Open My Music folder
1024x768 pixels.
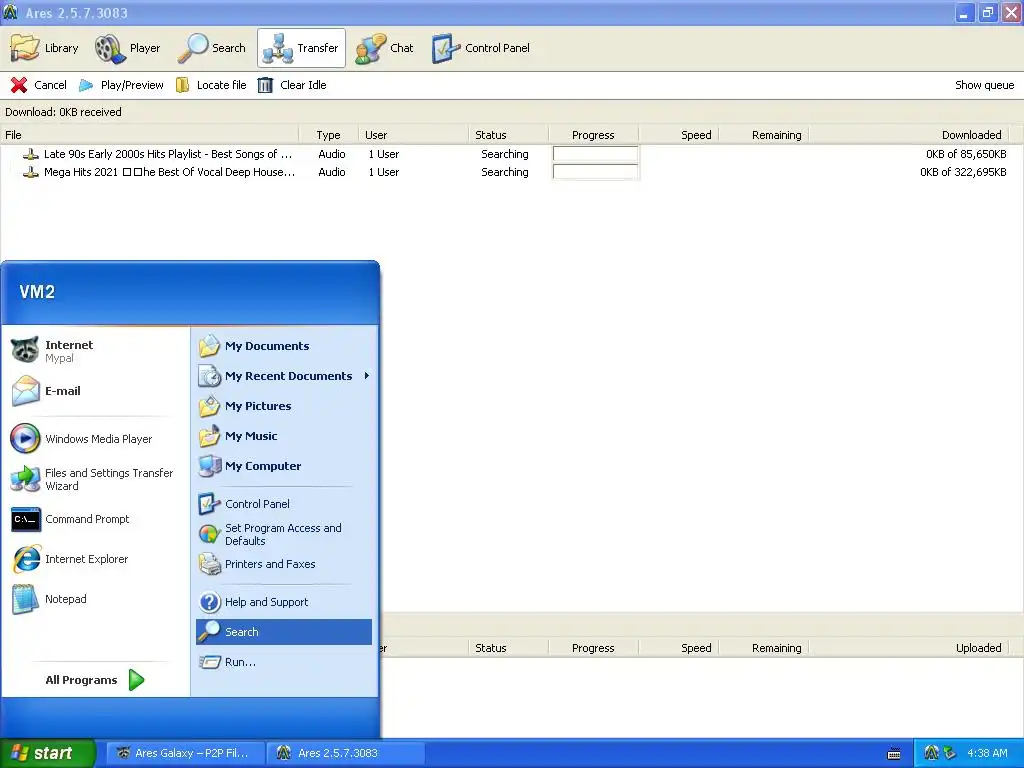click(x=284, y=436)
